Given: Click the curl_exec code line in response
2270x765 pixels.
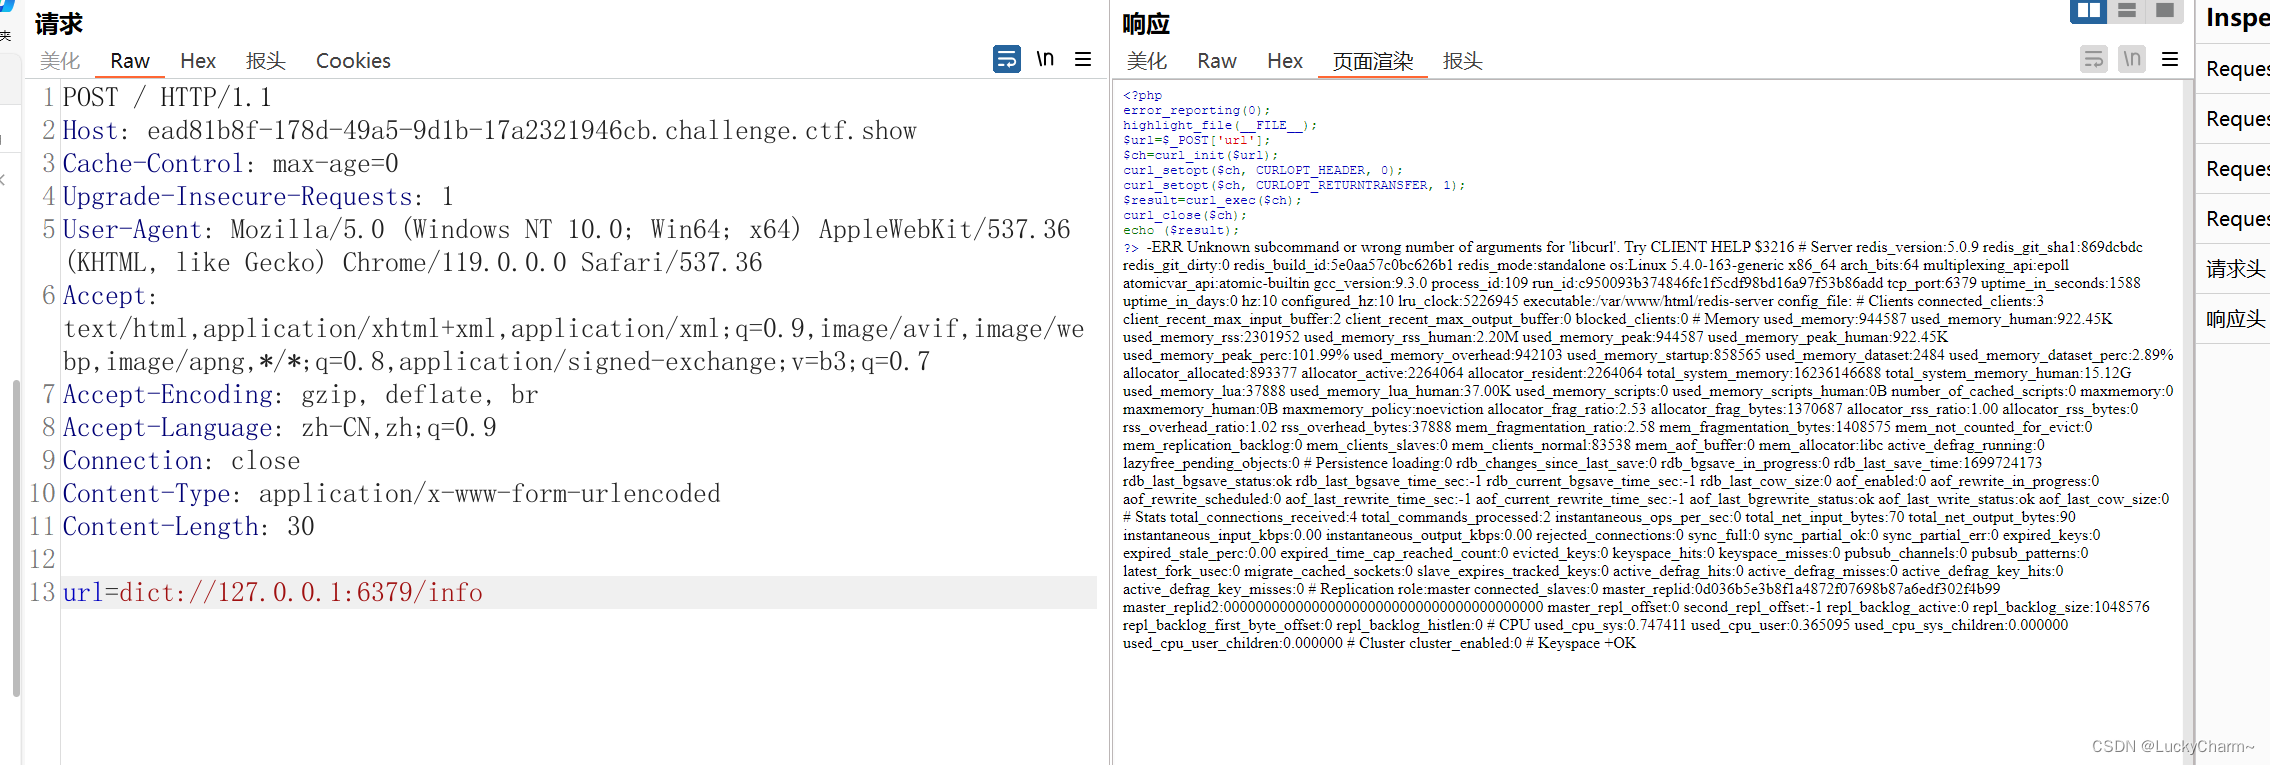Looking at the screenshot, I should pos(1212,201).
